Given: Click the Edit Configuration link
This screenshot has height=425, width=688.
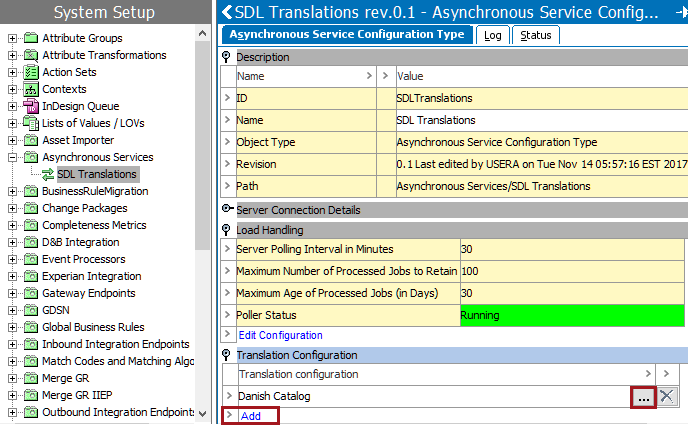Looking at the screenshot, I should pyautogui.click(x=280, y=335).
